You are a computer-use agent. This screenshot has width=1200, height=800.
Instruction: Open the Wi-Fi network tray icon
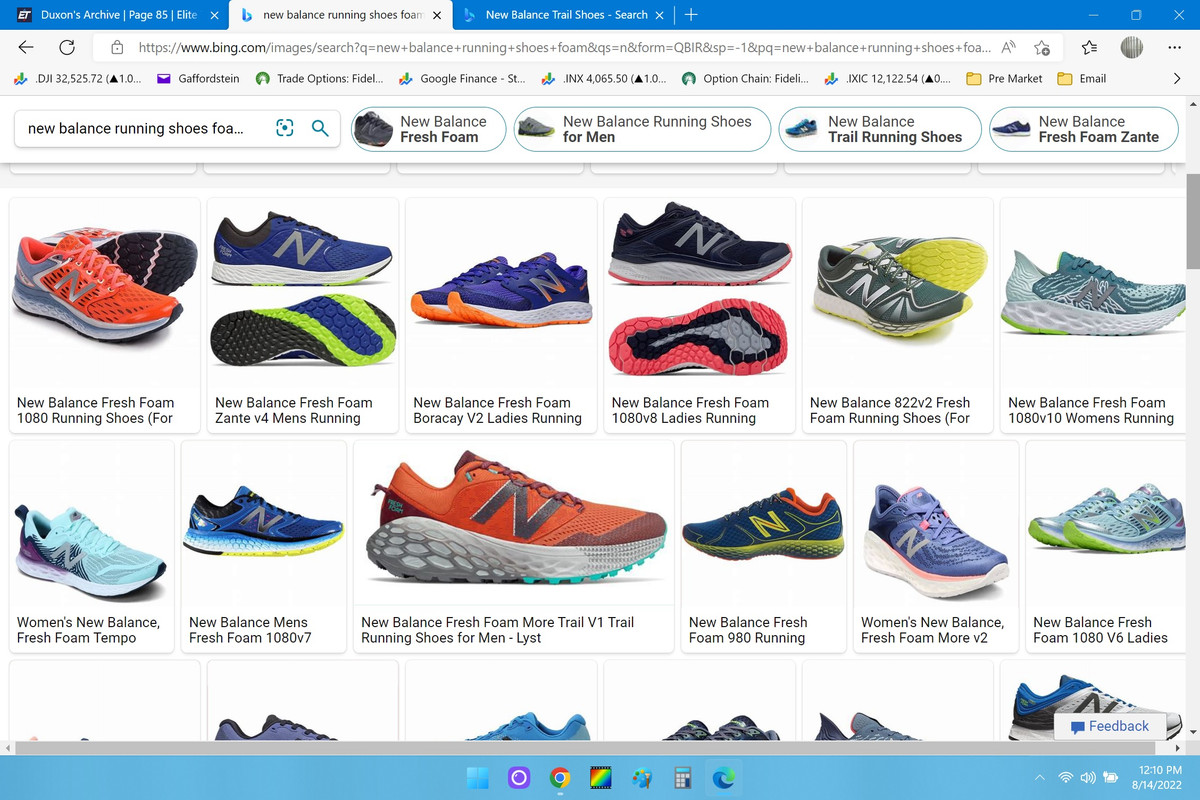tap(1066, 777)
